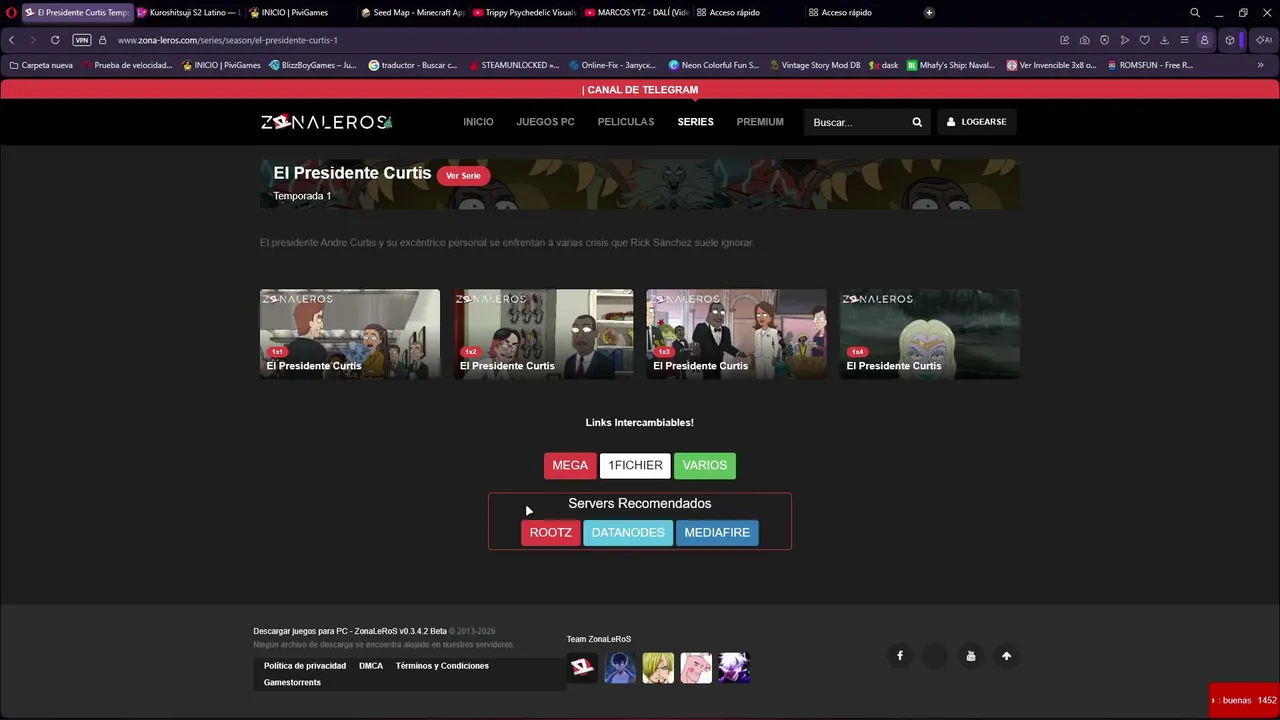
Task: Click the scroll-to-top arrow icon
Action: pos(1007,656)
